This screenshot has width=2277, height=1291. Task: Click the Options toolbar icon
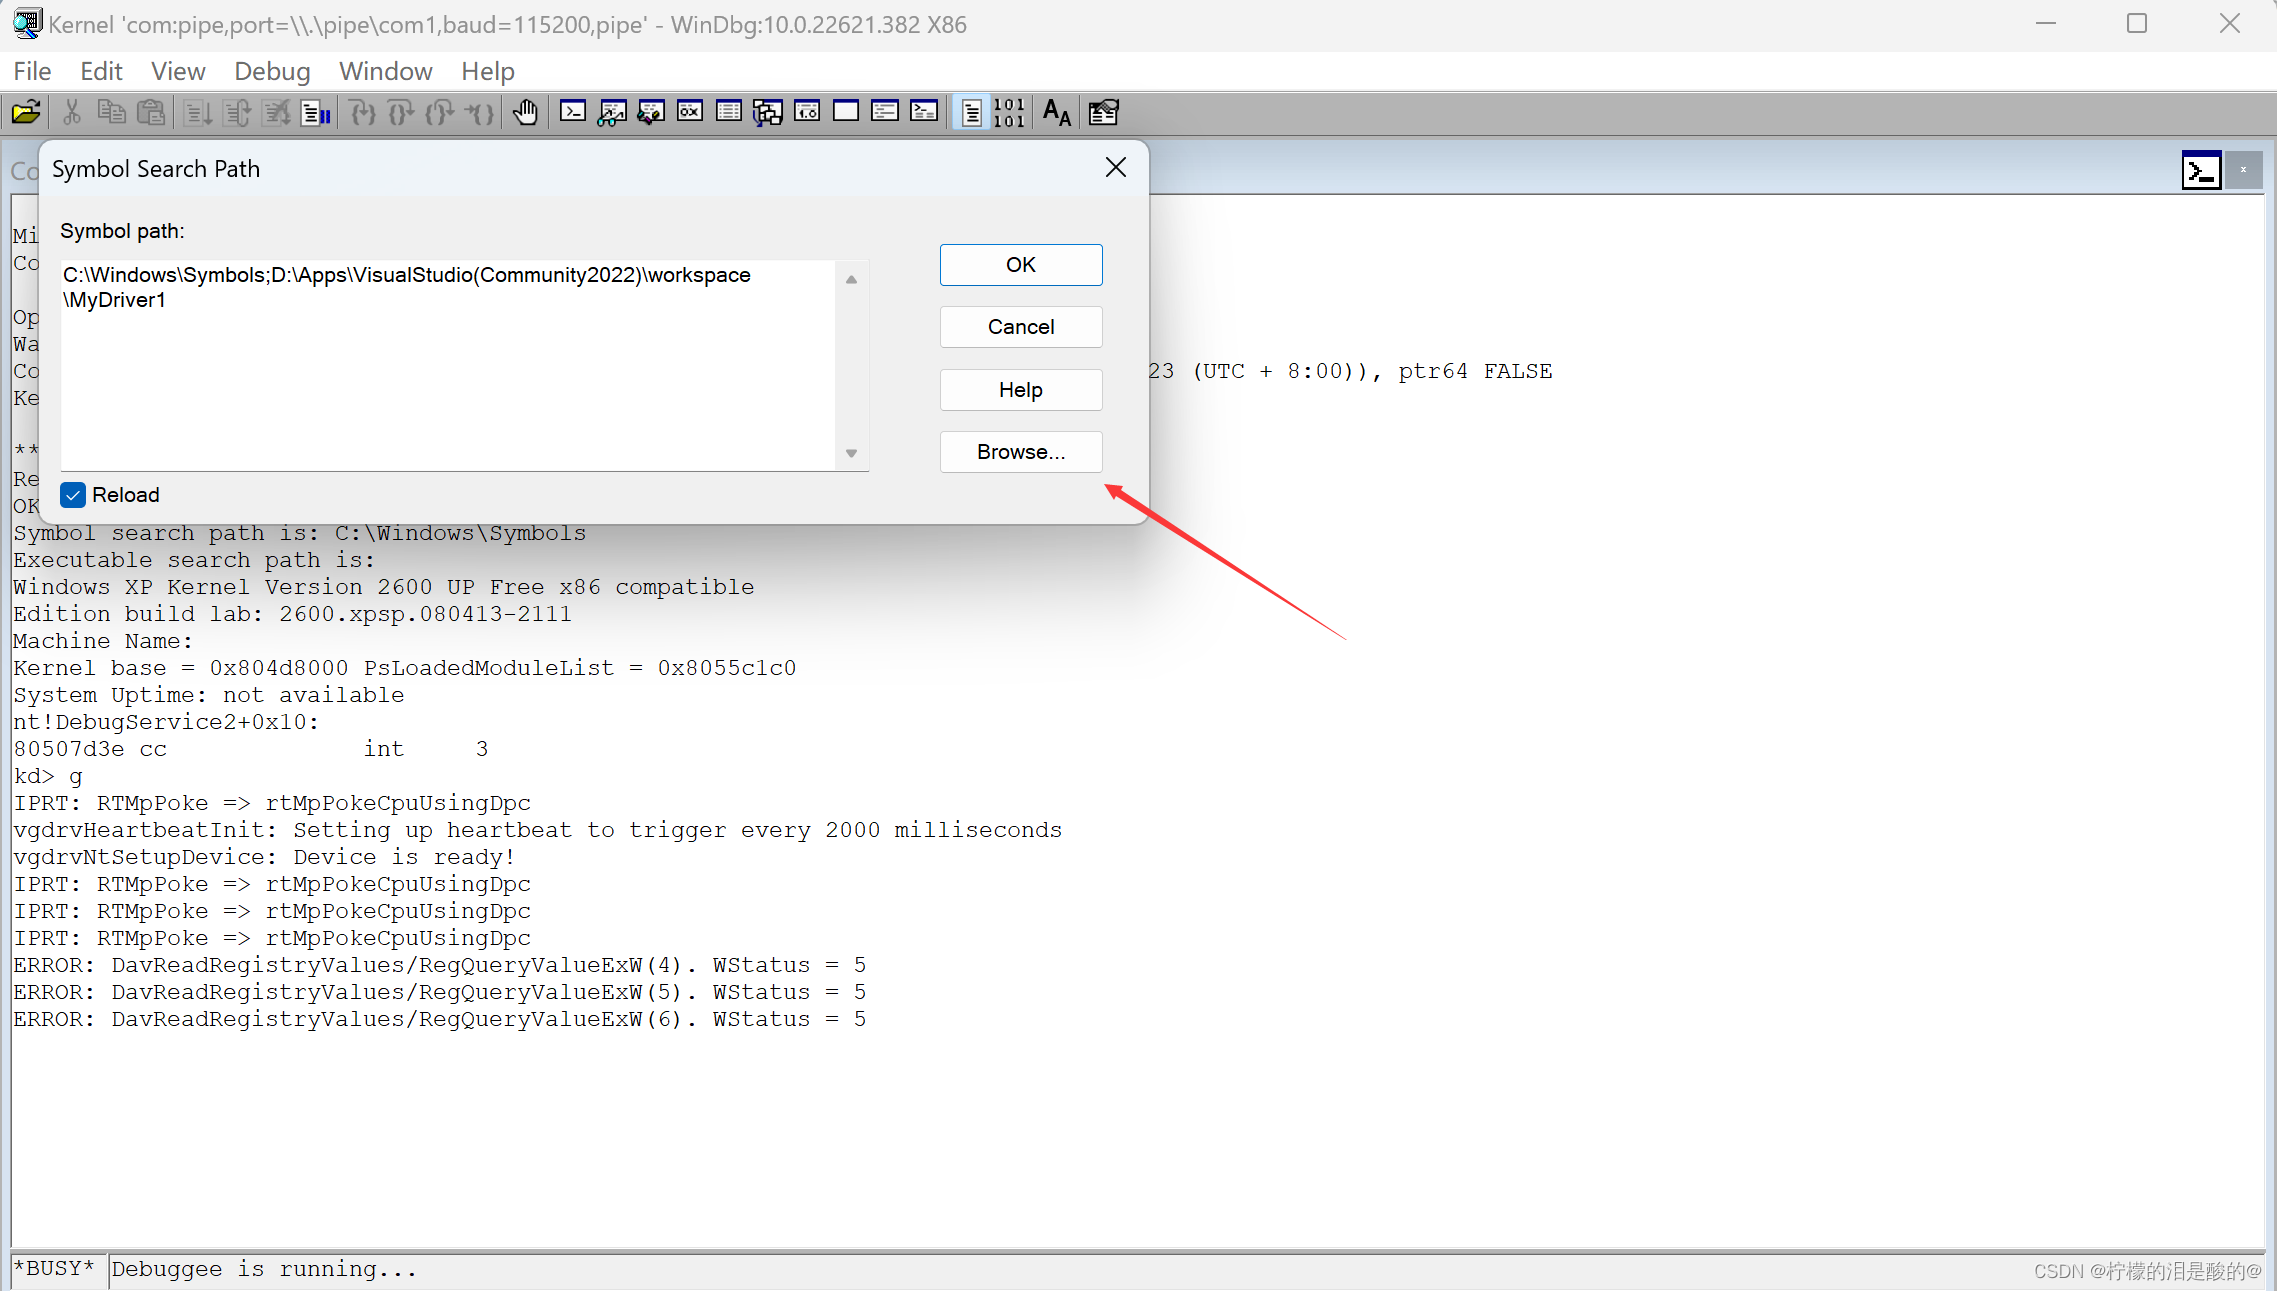coord(1104,112)
